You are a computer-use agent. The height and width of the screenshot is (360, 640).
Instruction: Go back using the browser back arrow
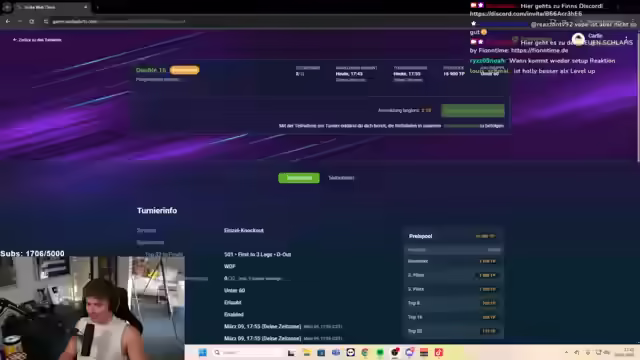7,21
